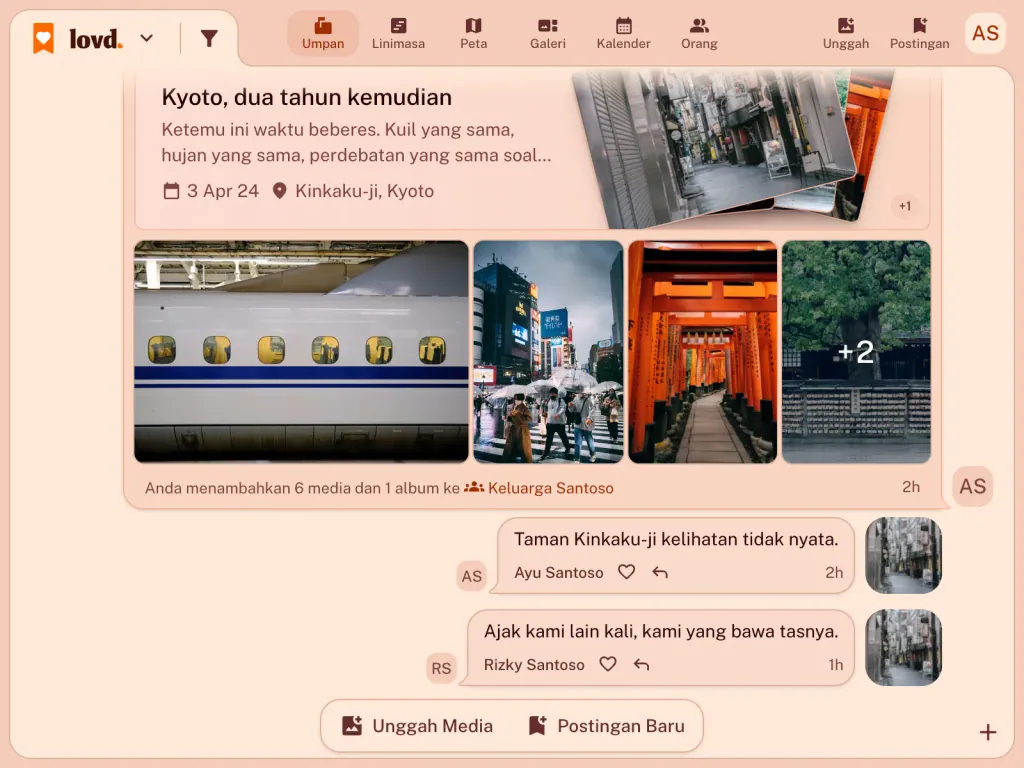
Task: Click the post excerpt starting Ketemu ini
Action: pyautogui.click(x=357, y=142)
